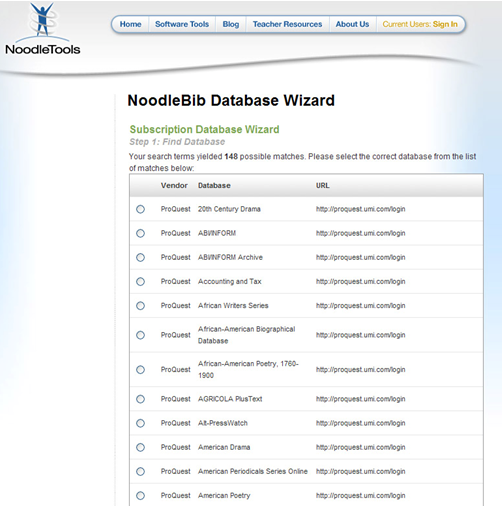Click ProQuest vendor in the AGRICOLA PlusText row
The width and height of the screenshot is (502, 506).
tap(176, 399)
